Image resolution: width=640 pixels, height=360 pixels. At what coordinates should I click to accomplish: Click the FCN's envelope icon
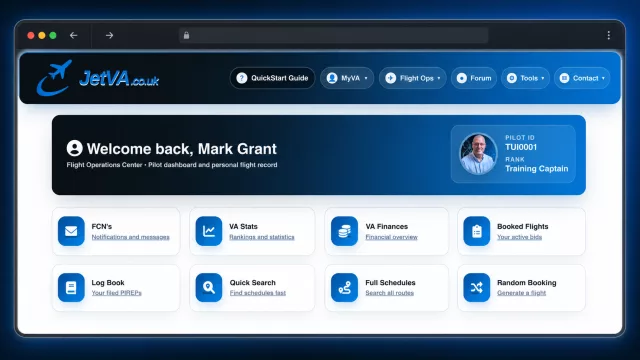pos(71,231)
